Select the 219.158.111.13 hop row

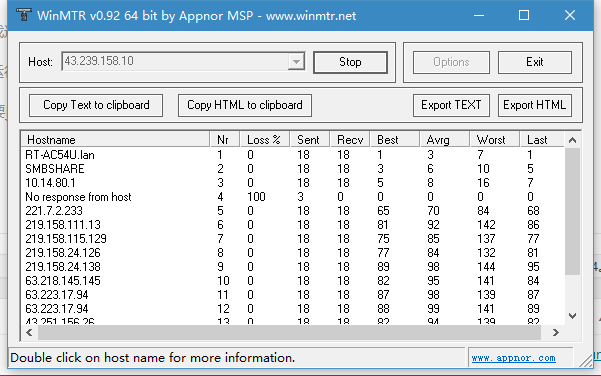[x=292, y=225]
